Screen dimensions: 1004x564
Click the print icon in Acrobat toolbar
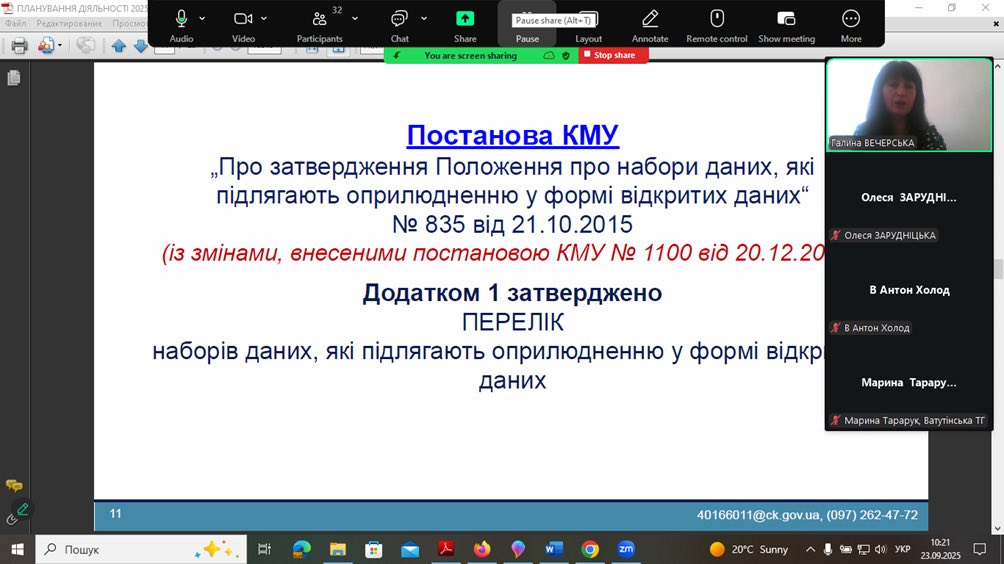19,45
